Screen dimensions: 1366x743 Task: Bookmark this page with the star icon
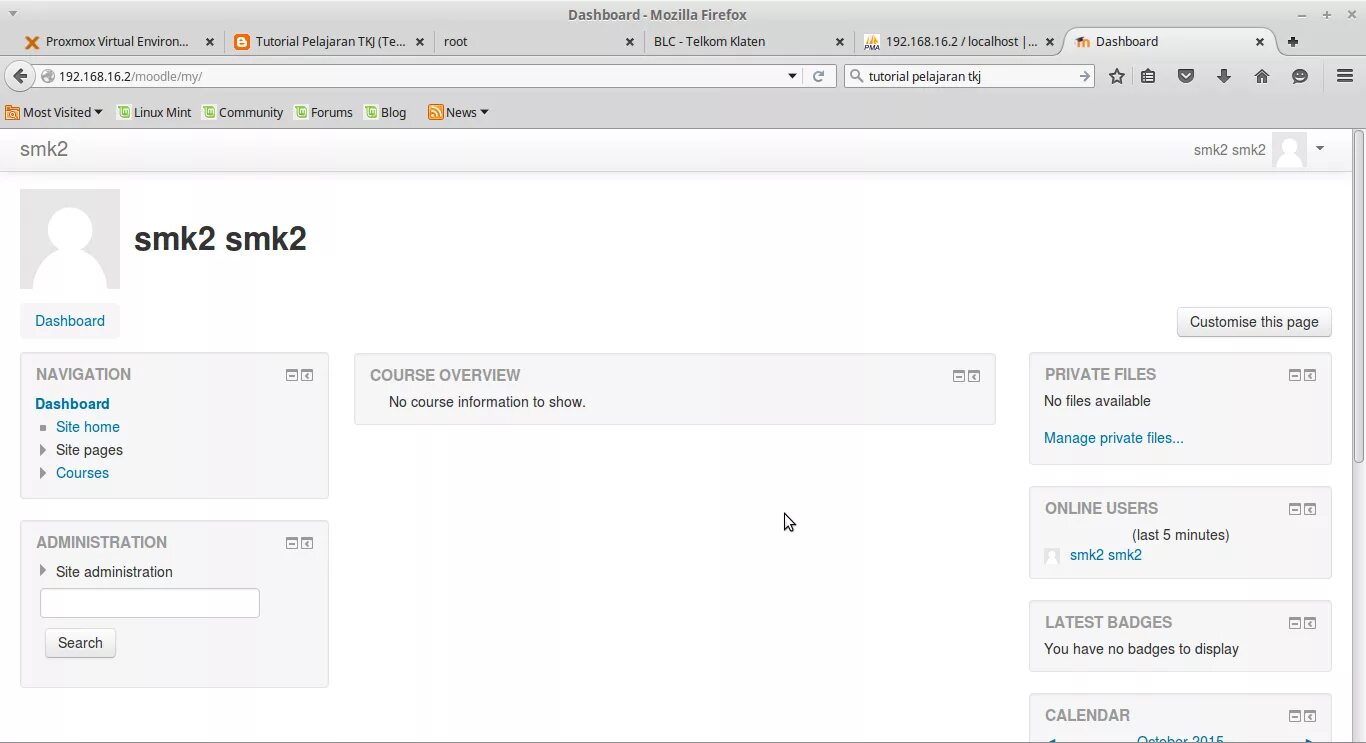[1117, 76]
